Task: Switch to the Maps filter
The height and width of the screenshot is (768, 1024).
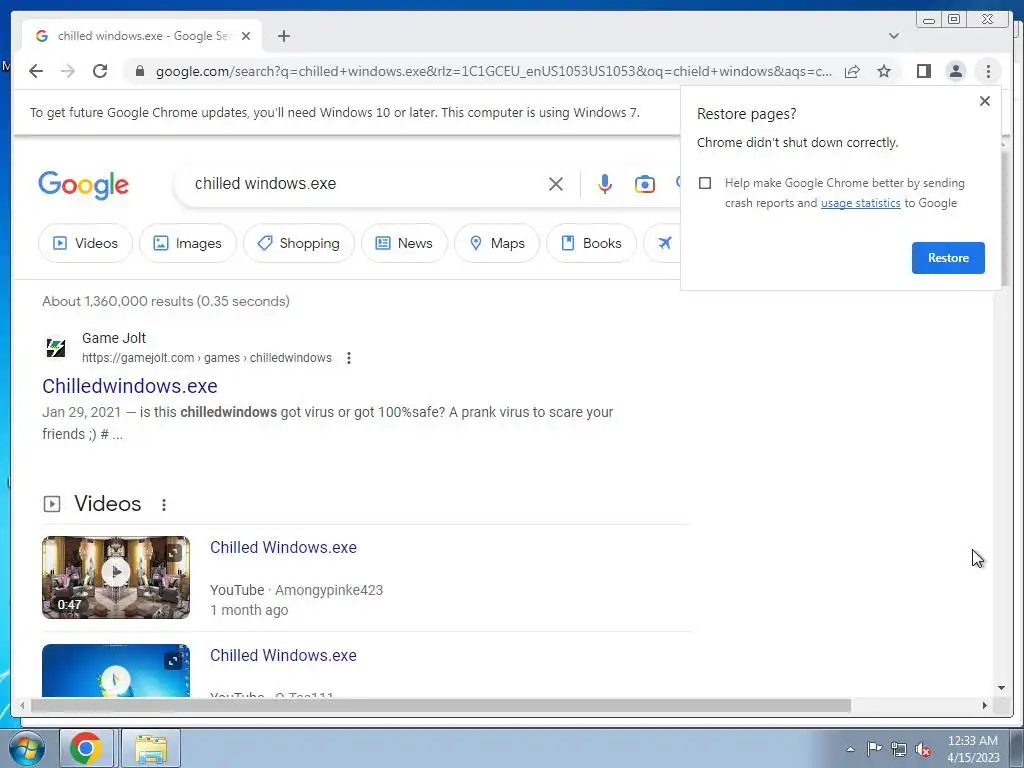Action: tap(497, 243)
